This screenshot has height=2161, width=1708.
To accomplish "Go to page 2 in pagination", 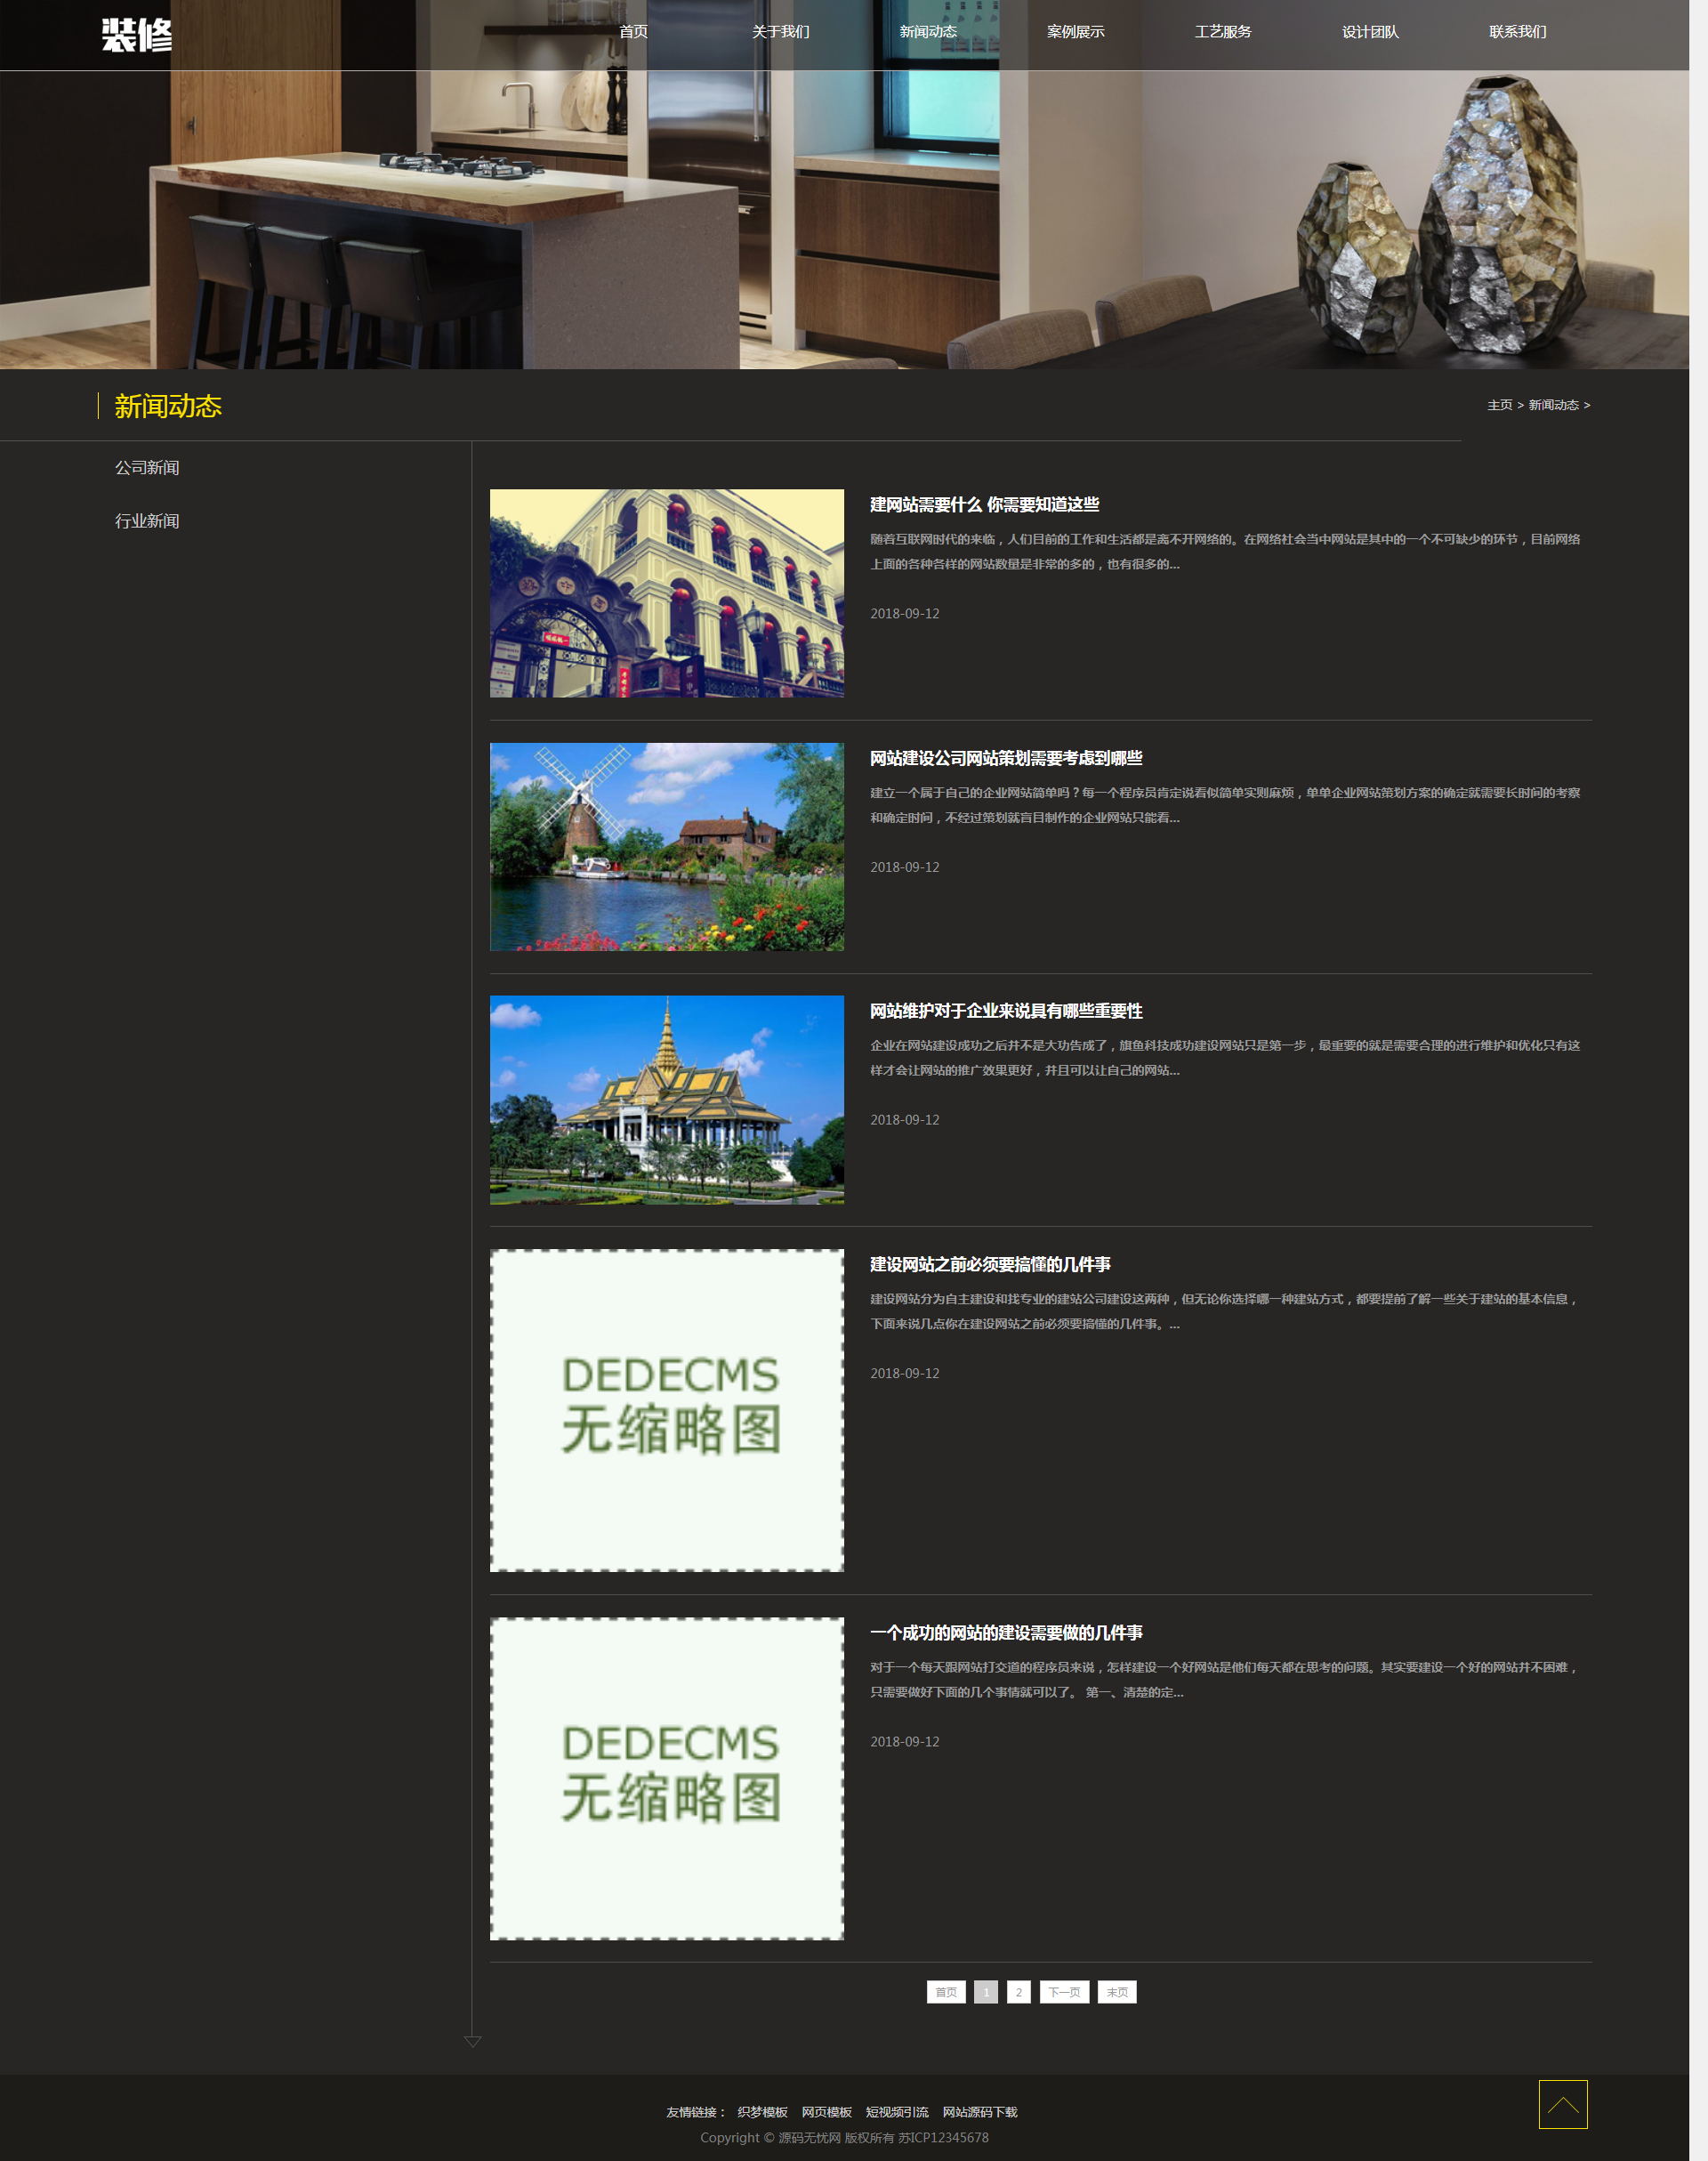I will click(x=1018, y=1992).
